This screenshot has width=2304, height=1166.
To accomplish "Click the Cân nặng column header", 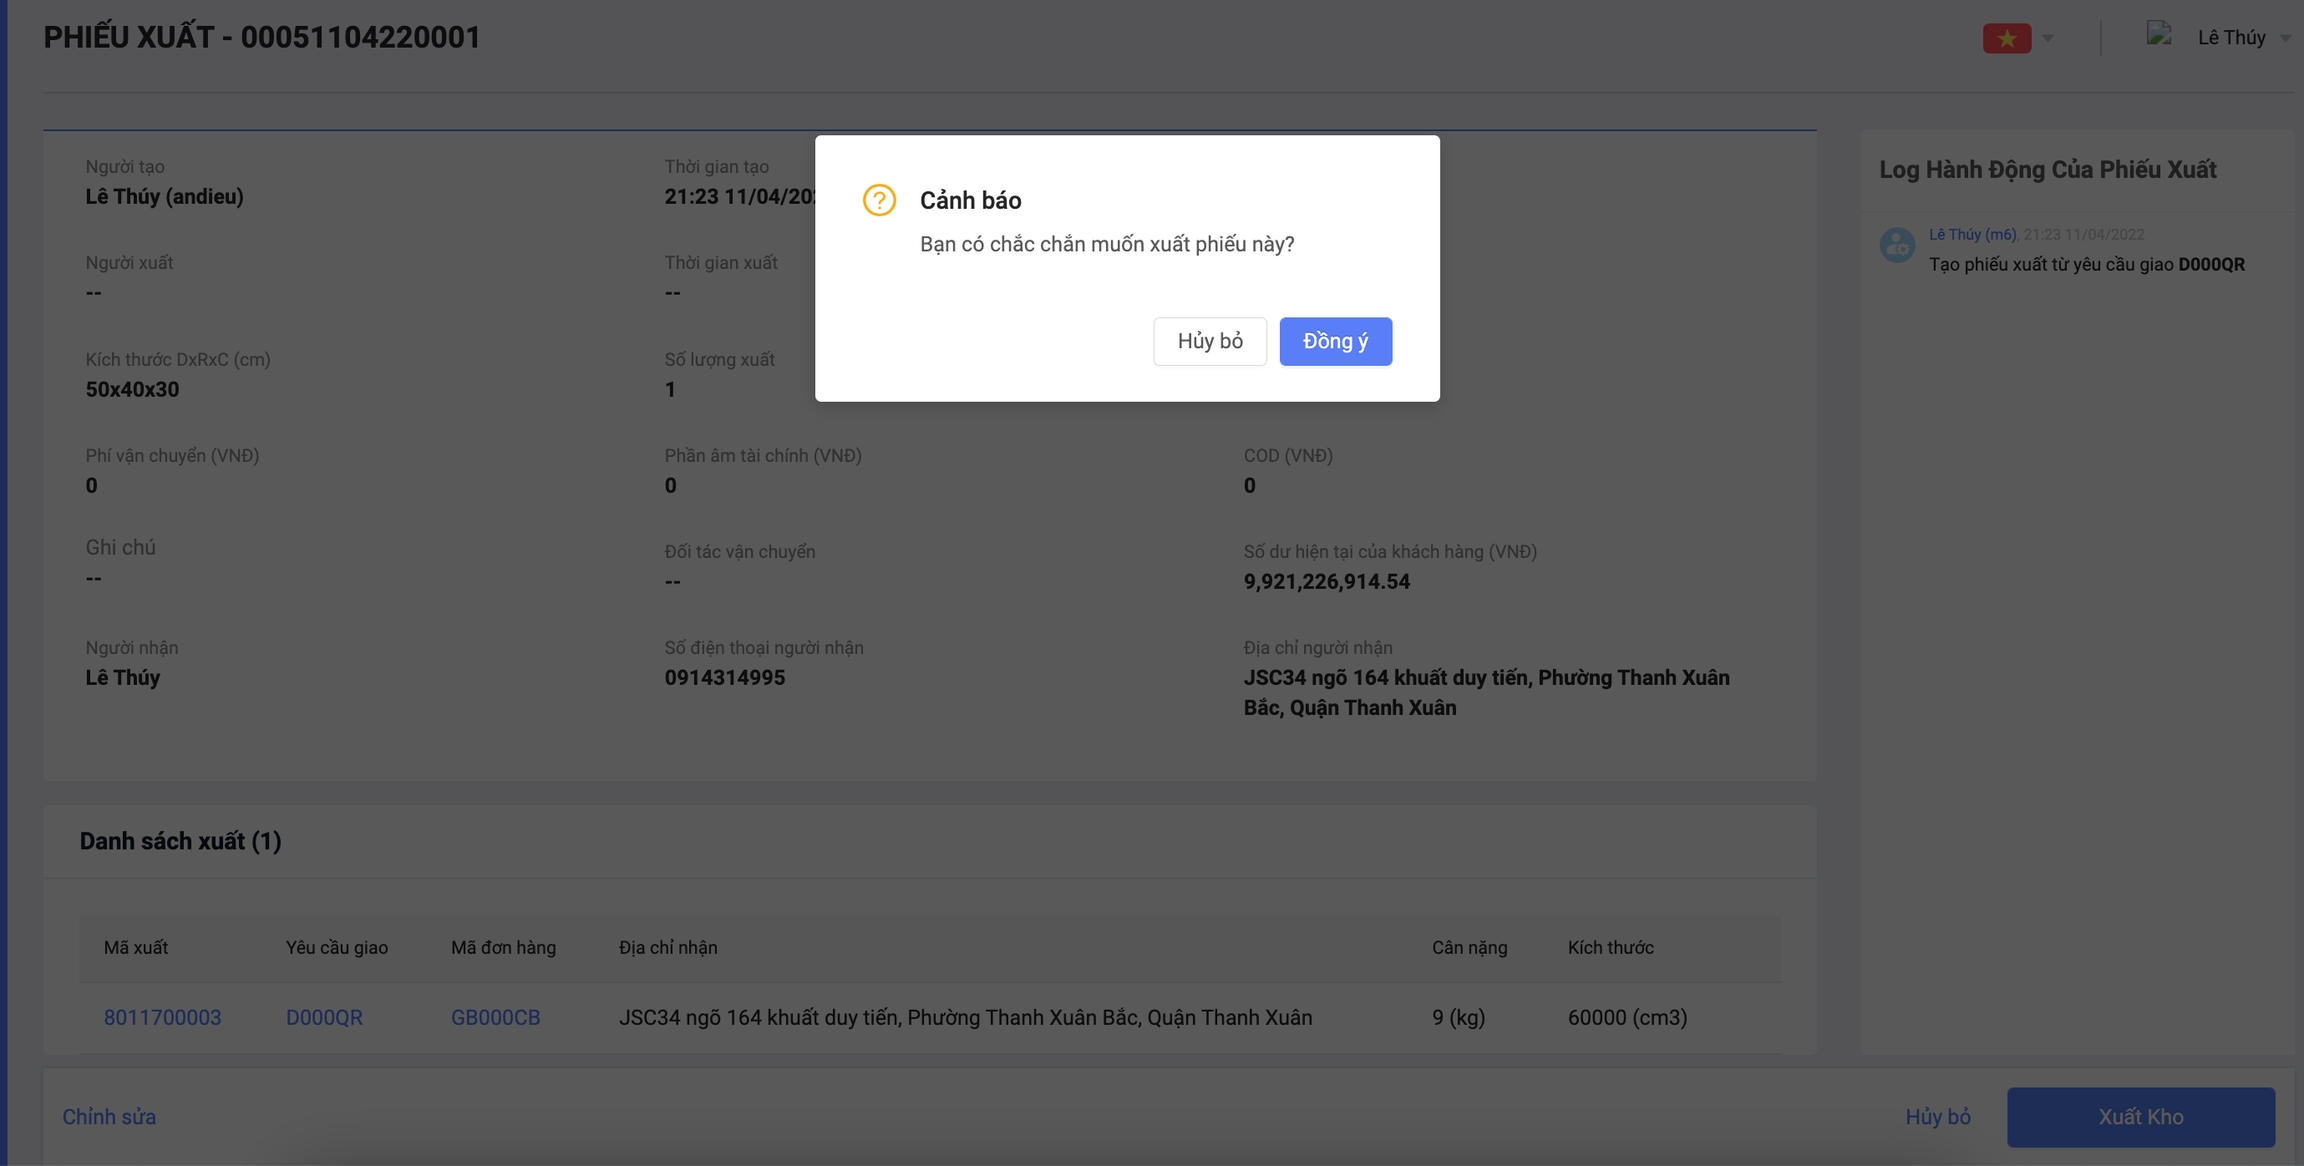I will (x=1469, y=947).
